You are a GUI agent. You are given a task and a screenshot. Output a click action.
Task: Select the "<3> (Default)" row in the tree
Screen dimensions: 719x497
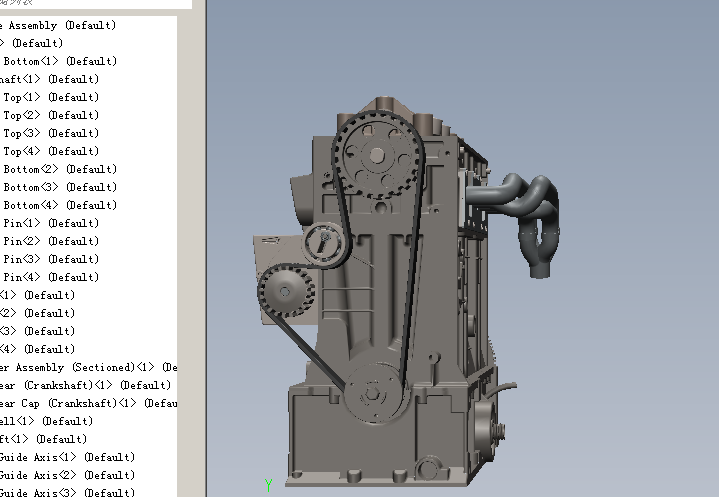(37, 331)
